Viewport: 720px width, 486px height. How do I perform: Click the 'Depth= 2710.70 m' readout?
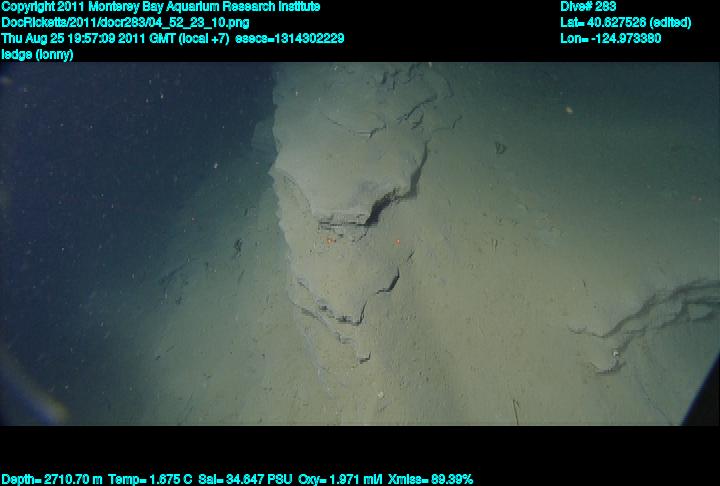[52, 480]
